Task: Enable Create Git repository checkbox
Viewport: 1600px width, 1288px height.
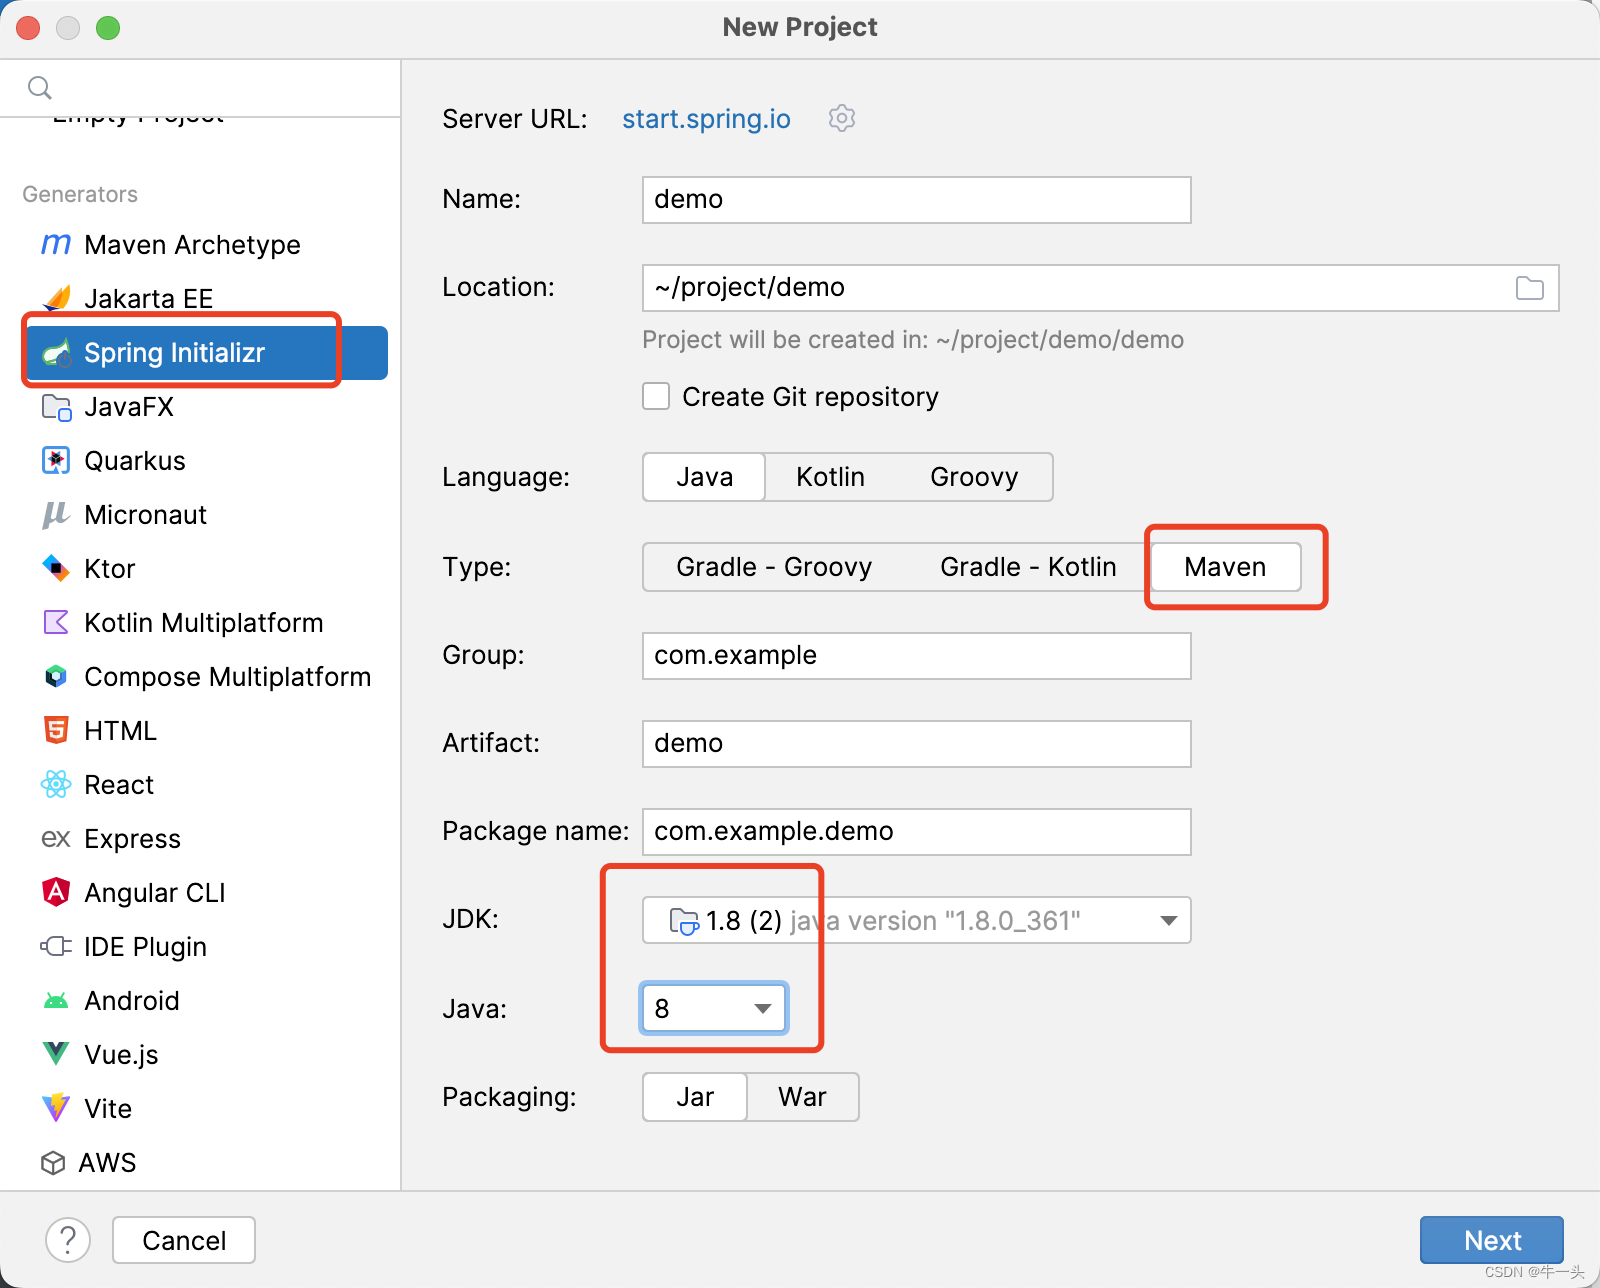Action: click(656, 396)
